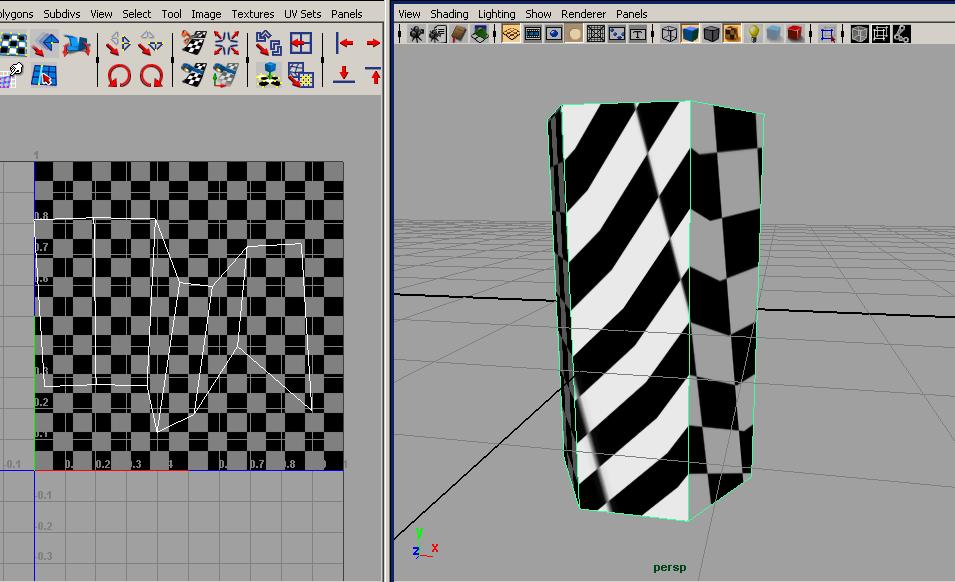955x582 pixels.
Task: Open the Shading menu
Action: (449, 13)
